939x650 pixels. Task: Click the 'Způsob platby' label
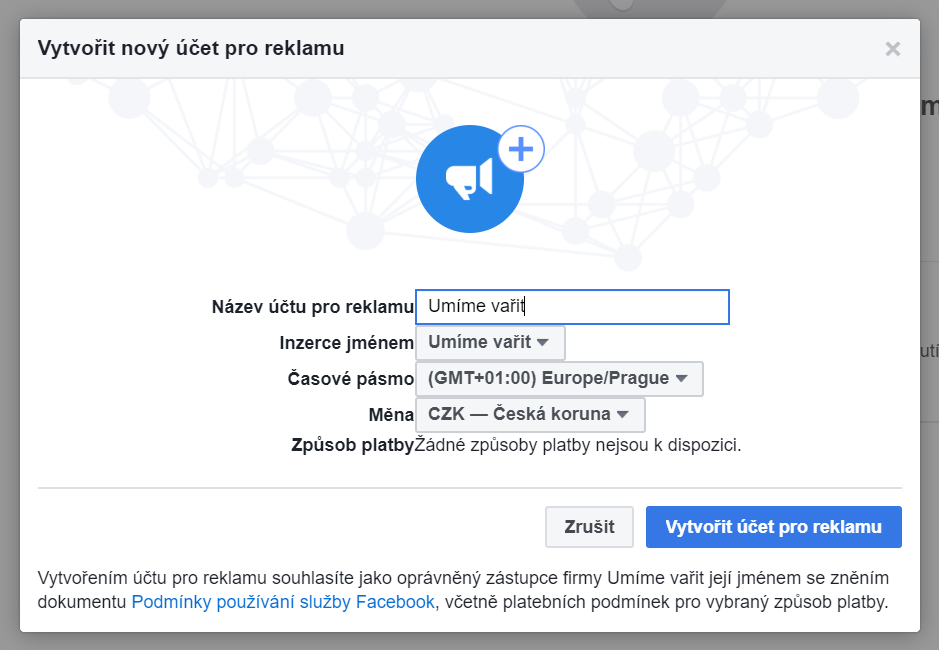(353, 445)
